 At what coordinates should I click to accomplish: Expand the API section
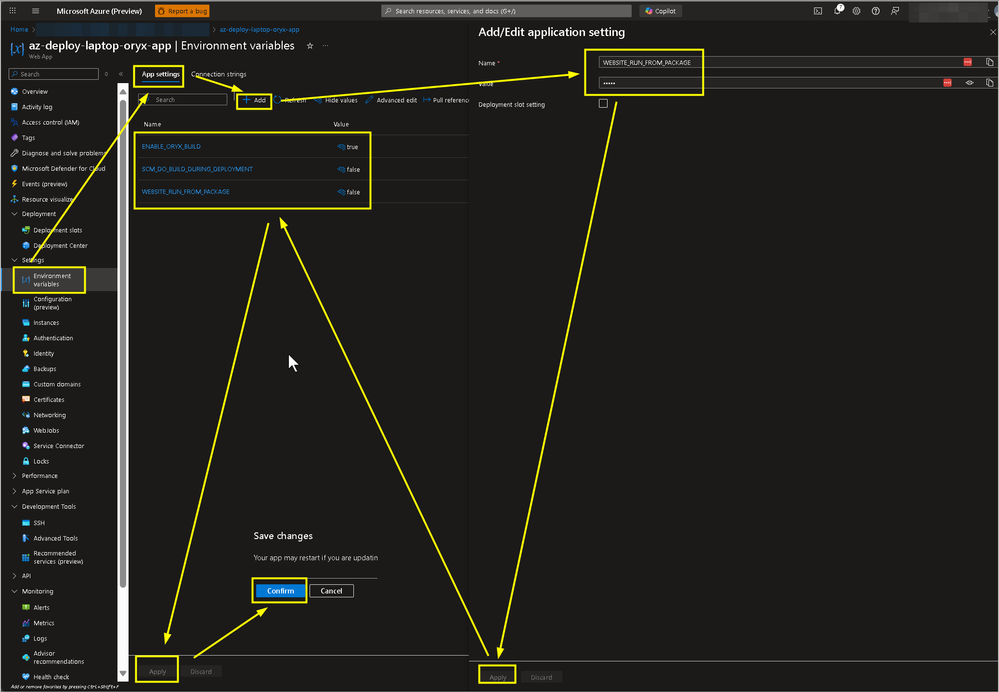click(15, 576)
